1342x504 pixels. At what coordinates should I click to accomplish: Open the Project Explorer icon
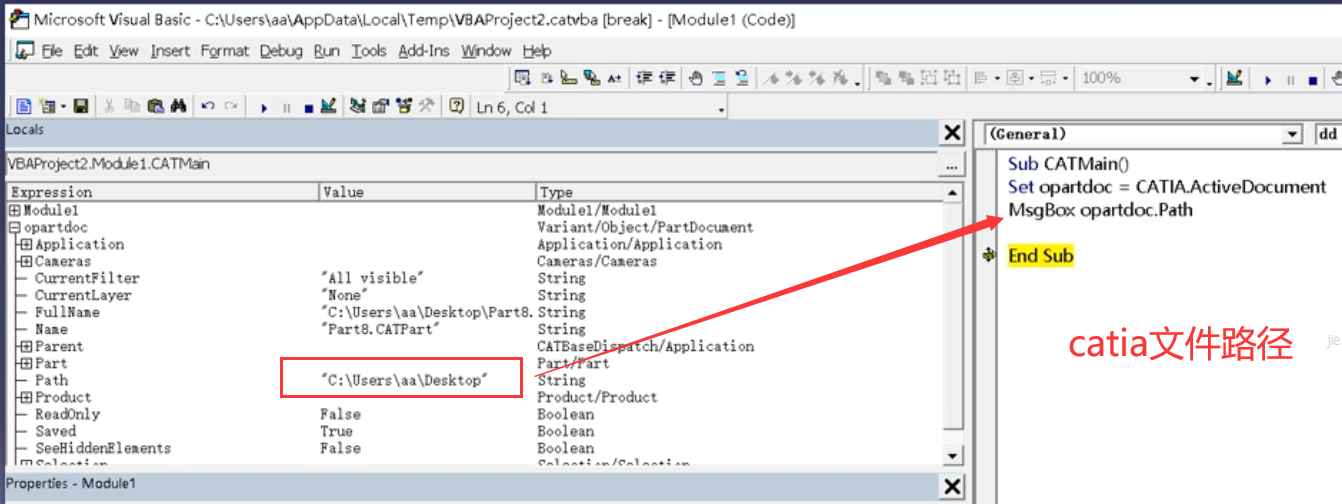[357, 106]
